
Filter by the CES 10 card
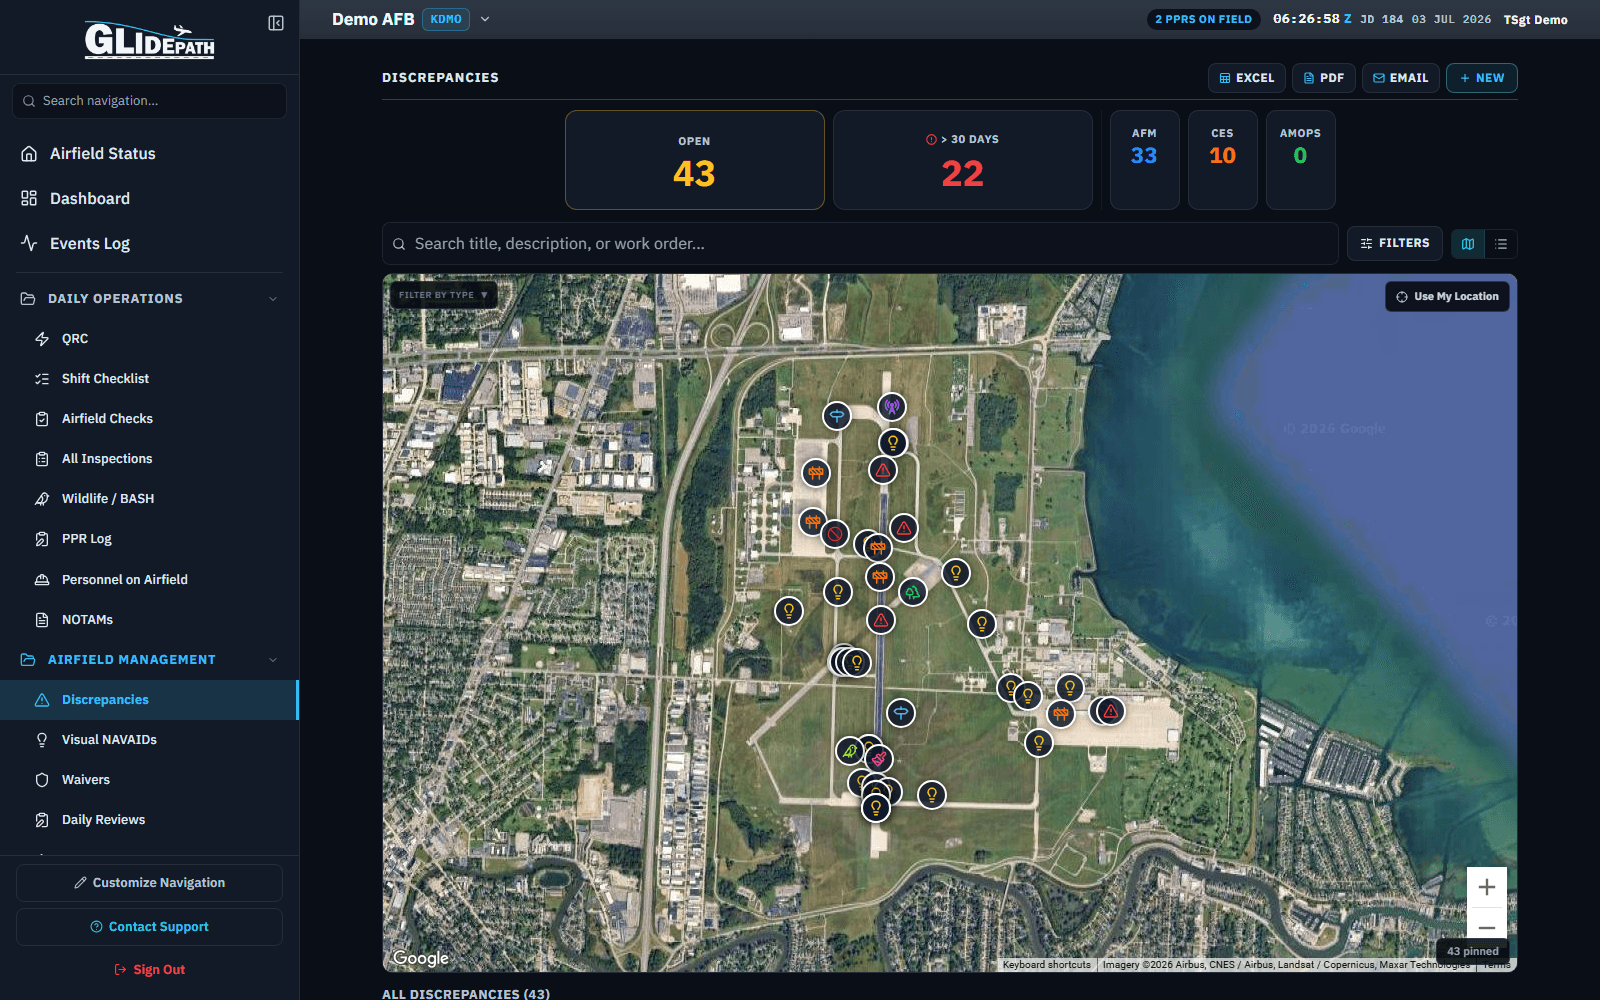(x=1222, y=160)
